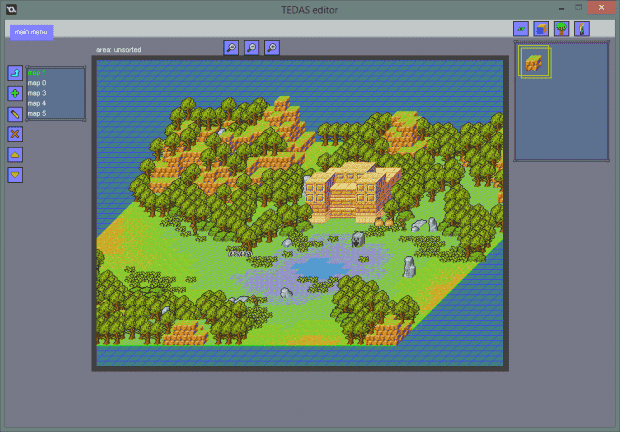620x432 pixels.
Task: Select the pencil edit map icon
Action: click(15, 113)
